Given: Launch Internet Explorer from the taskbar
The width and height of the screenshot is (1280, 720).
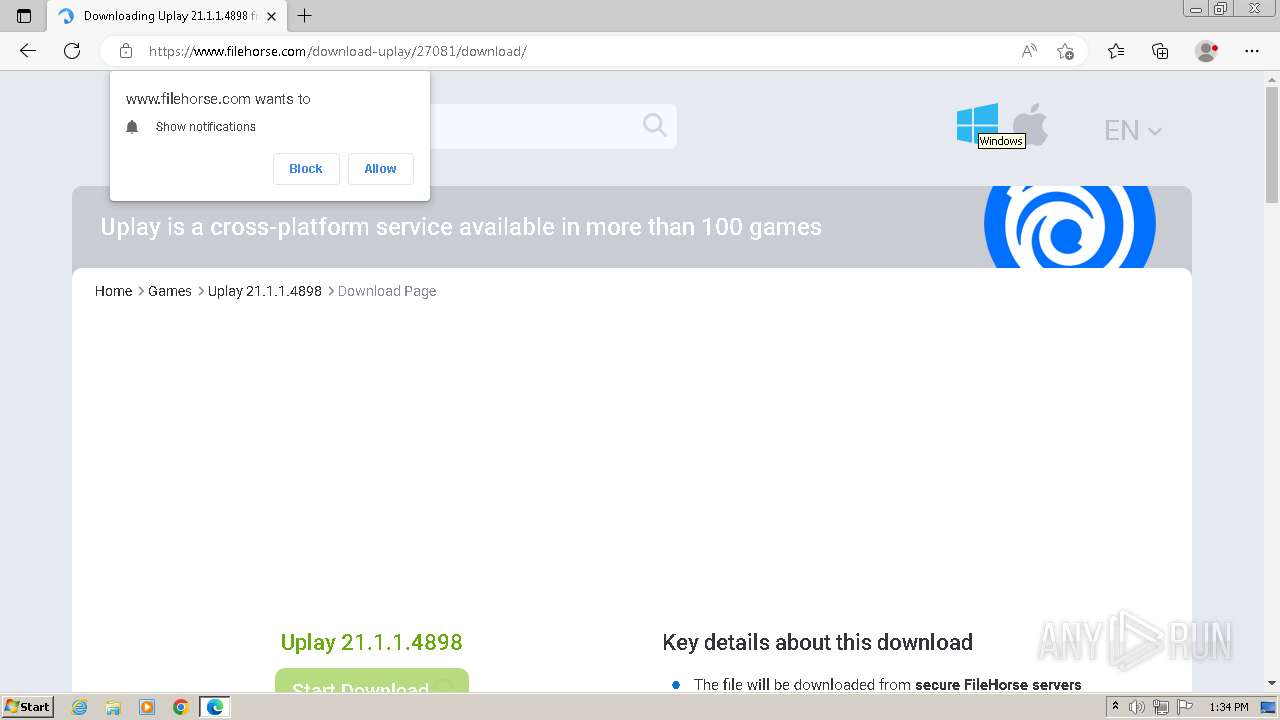Looking at the screenshot, I should (79, 707).
